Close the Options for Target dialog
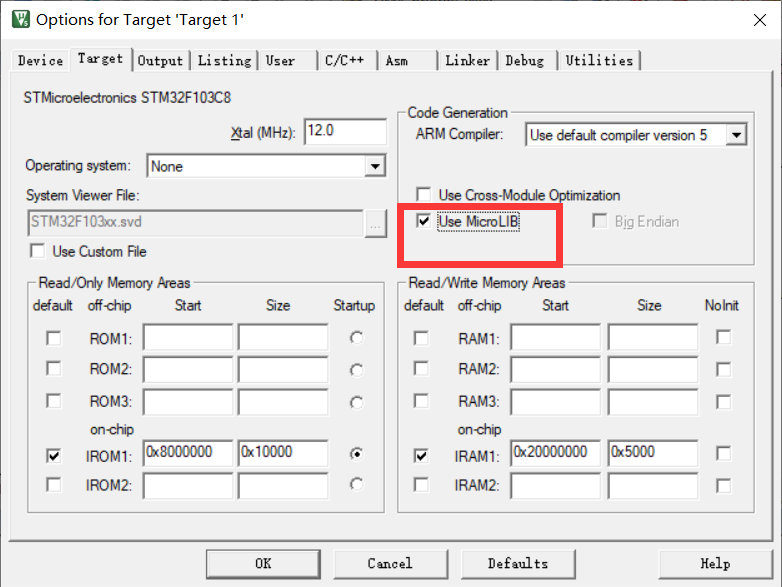This screenshot has height=587, width=782. click(x=760, y=20)
